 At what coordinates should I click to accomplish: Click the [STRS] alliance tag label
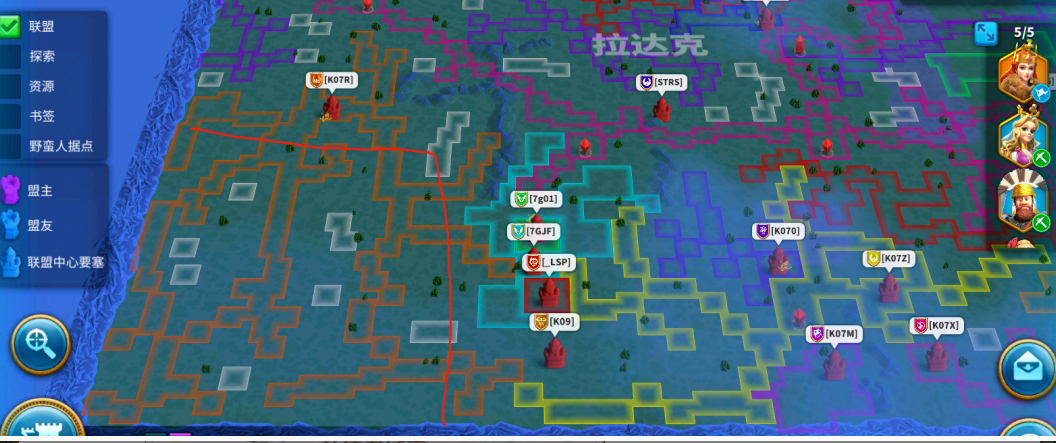click(661, 82)
